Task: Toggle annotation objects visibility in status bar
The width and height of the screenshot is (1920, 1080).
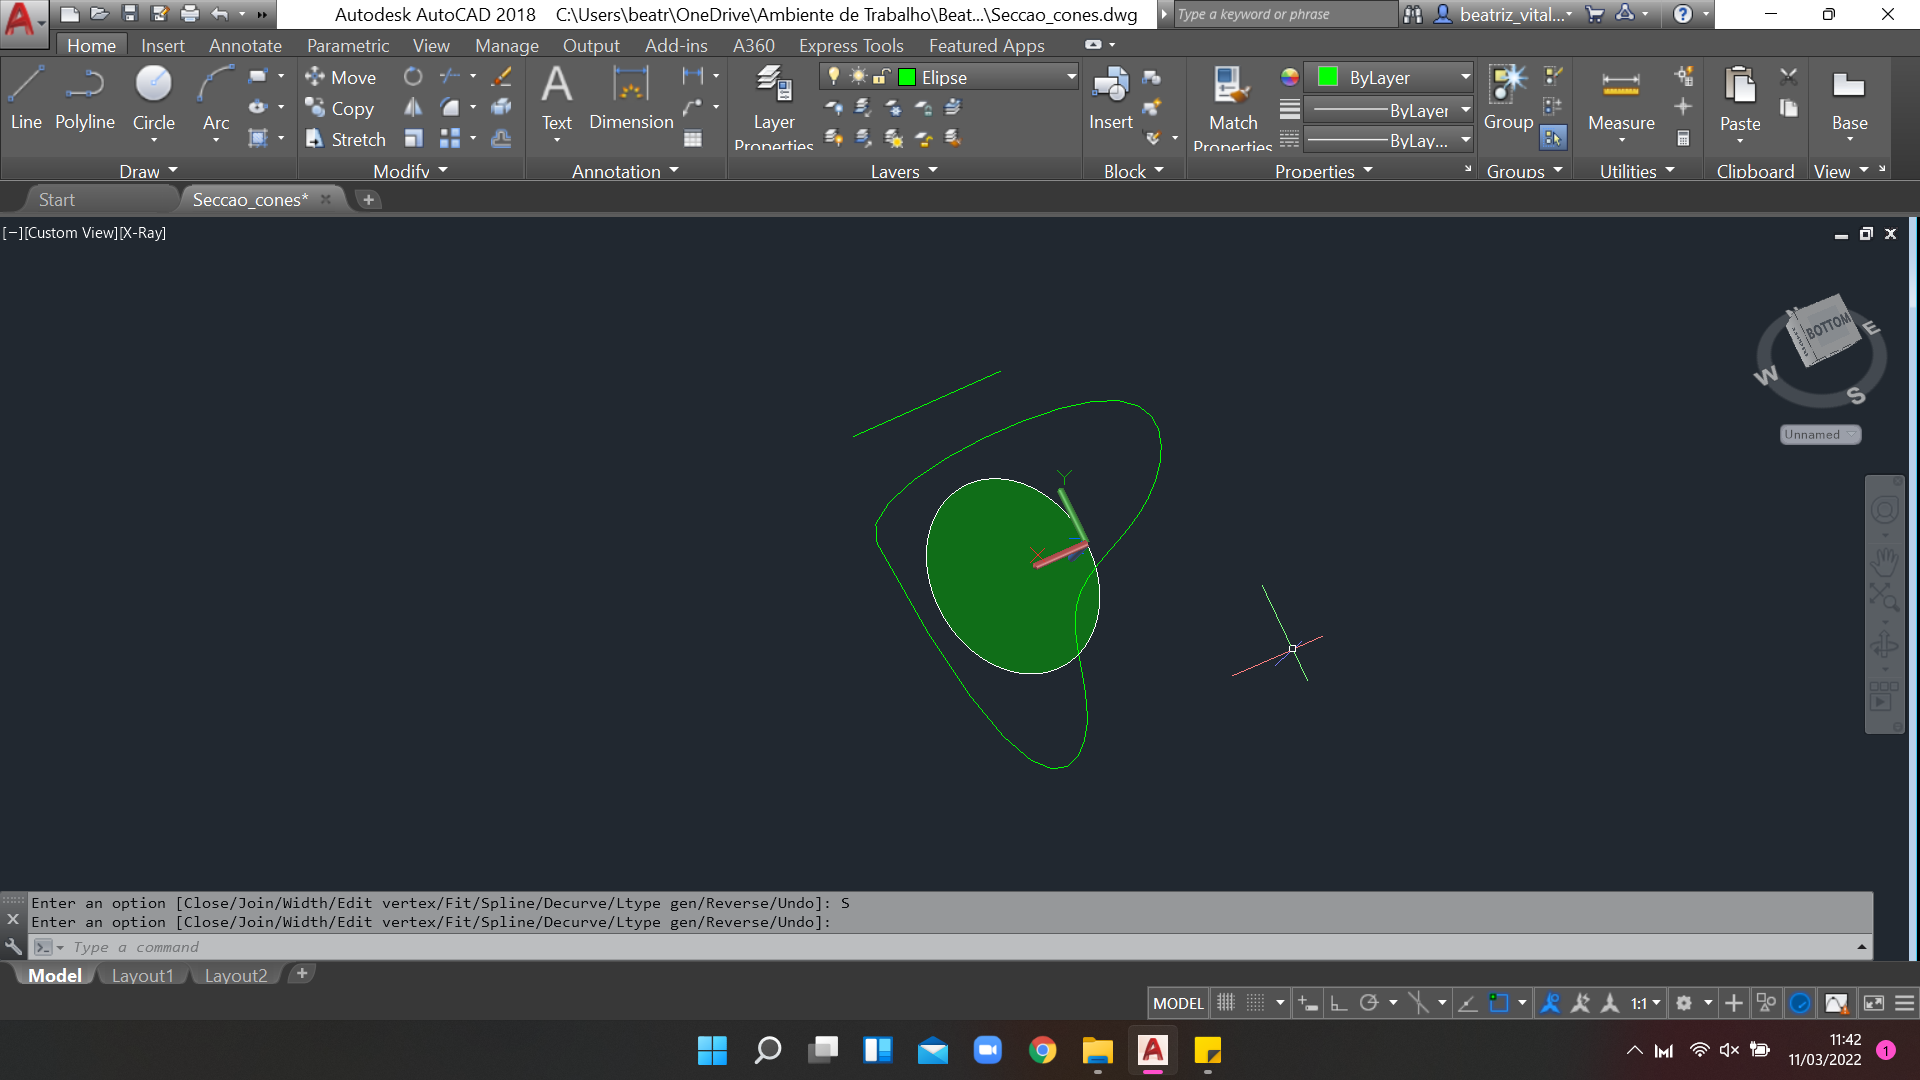Action: click(x=1550, y=1003)
